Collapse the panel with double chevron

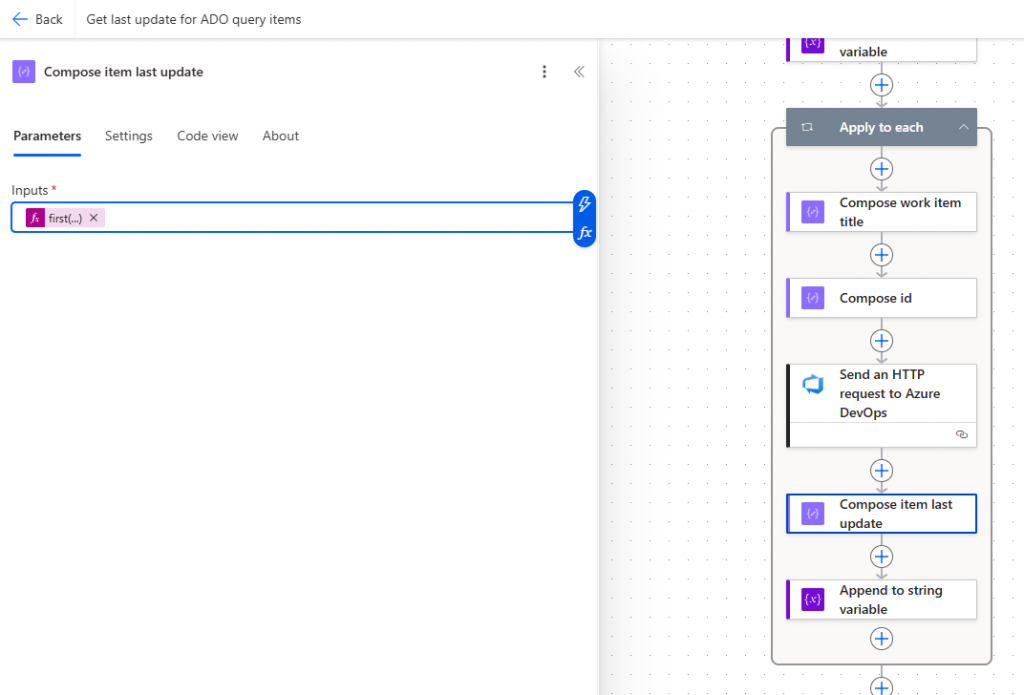tap(578, 72)
